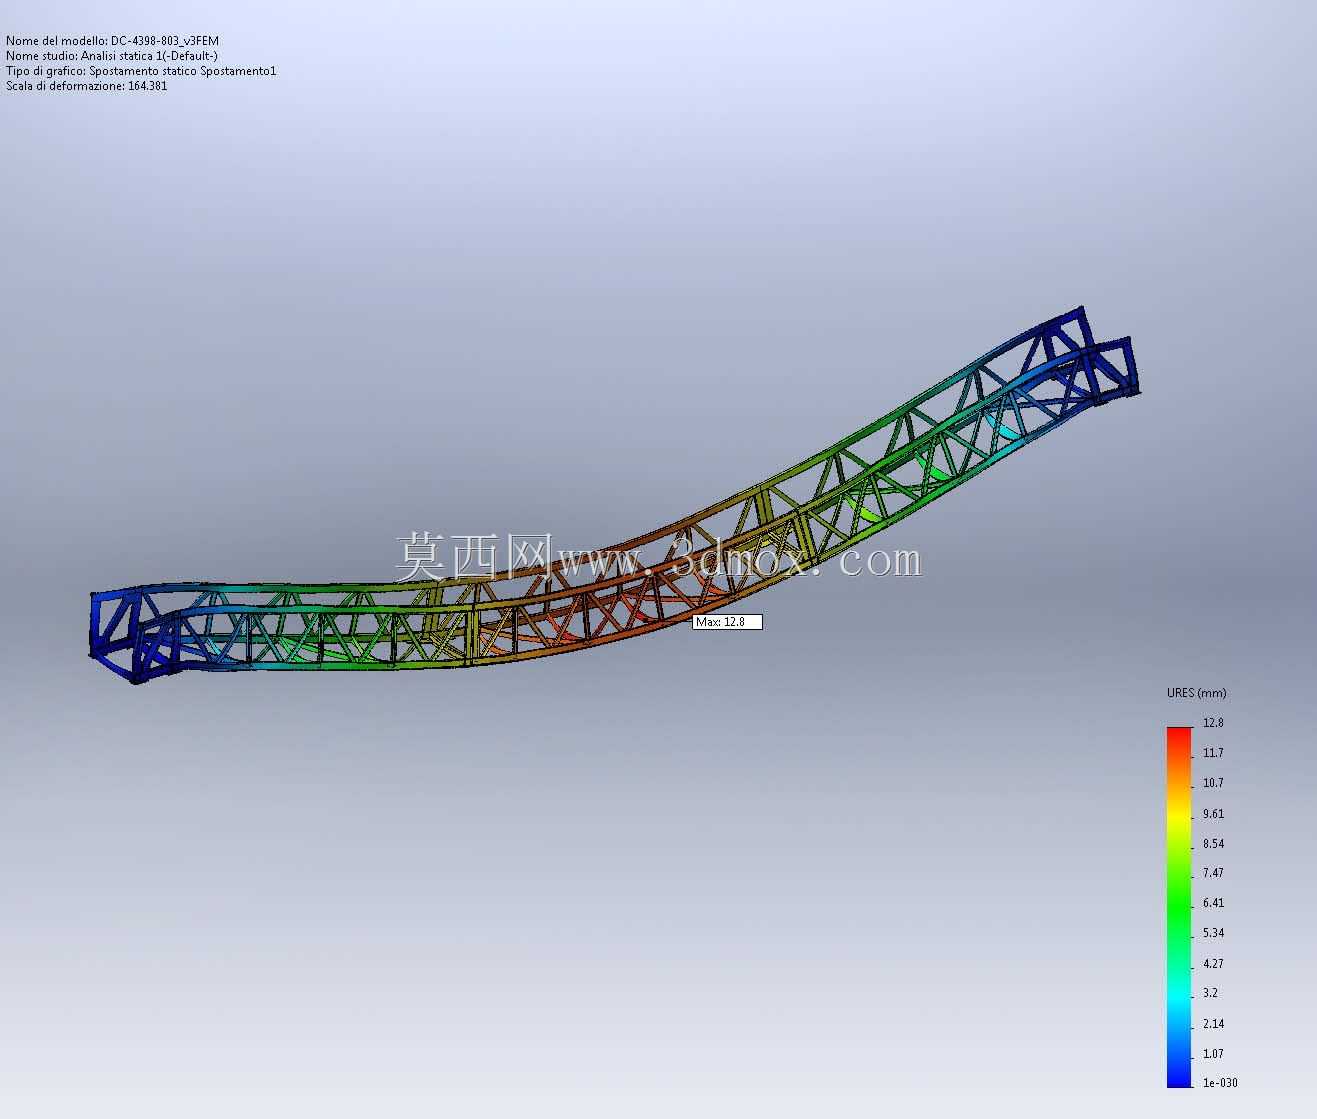The height and width of the screenshot is (1119, 1317).
Task: Click the 12.8 value on legend scale
Action: [1213, 723]
